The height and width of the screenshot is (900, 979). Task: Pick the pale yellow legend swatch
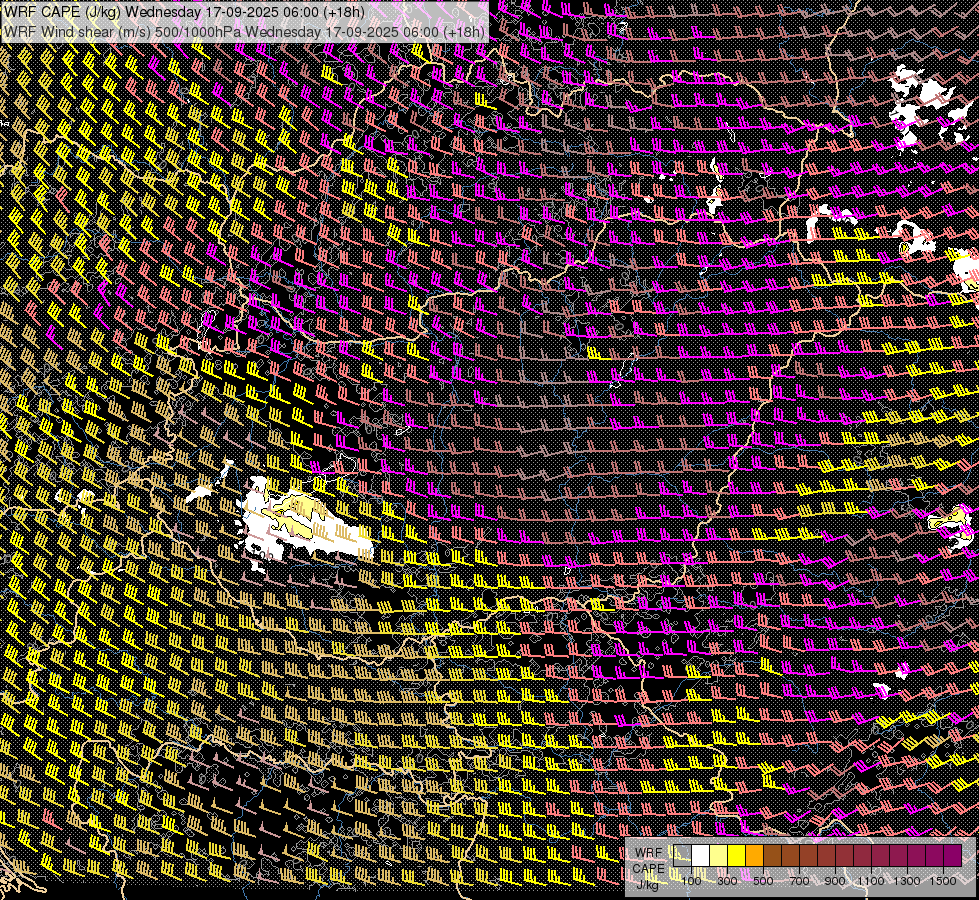click(719, 856)
